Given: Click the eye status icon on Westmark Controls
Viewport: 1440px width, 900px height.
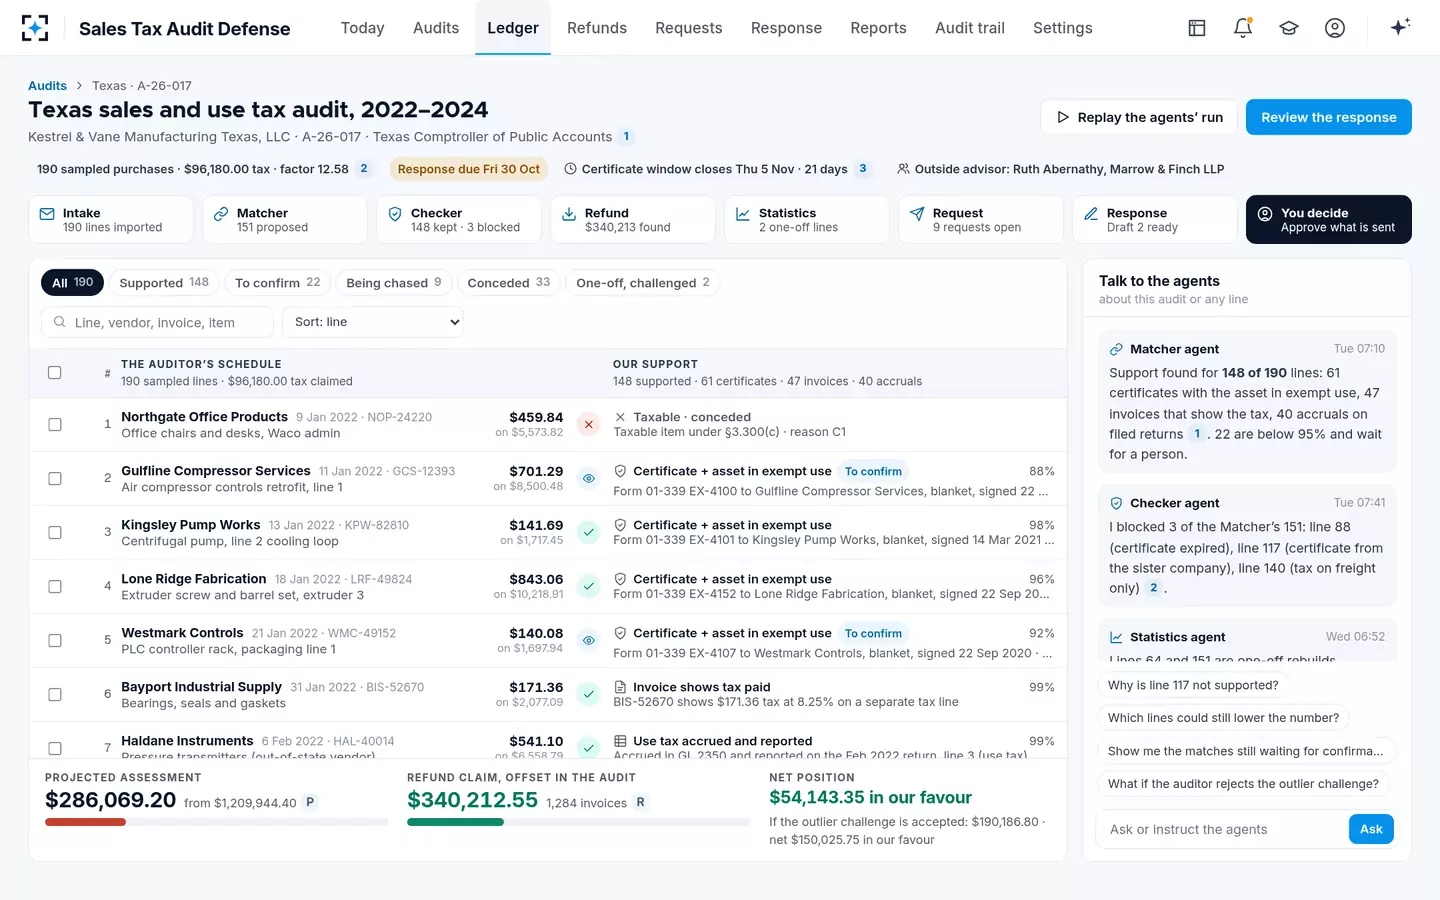Looking at the screenshot, I should point(589,641).
